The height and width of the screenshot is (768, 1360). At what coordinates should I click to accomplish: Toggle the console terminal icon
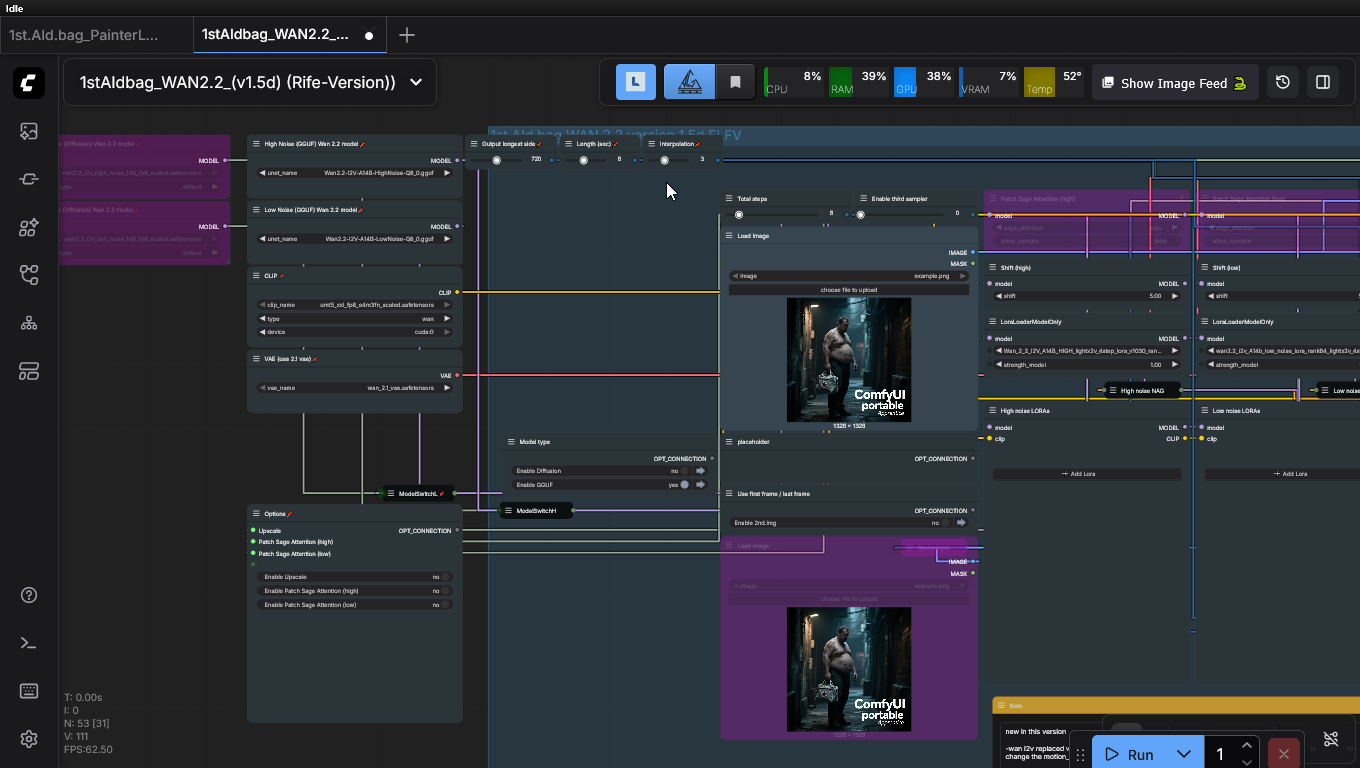[29, 643]
